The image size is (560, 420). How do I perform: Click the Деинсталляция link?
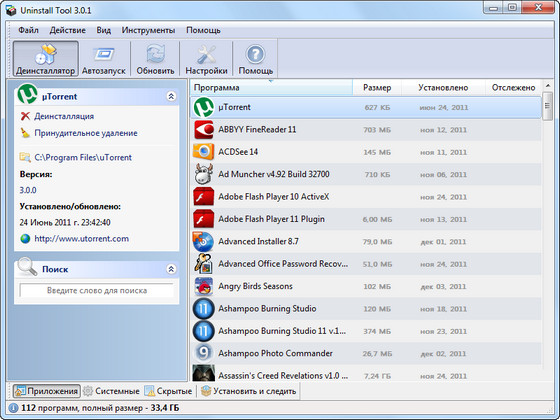coord(64,116)
